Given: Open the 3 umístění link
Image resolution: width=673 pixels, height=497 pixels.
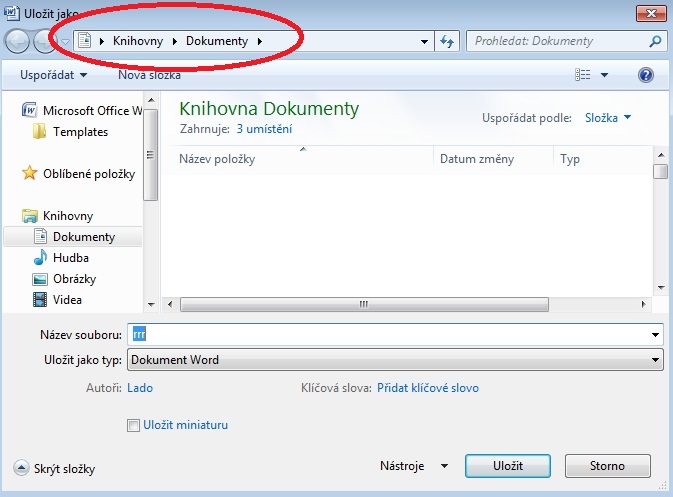Looking at the screenshot, I should [264, 129].
